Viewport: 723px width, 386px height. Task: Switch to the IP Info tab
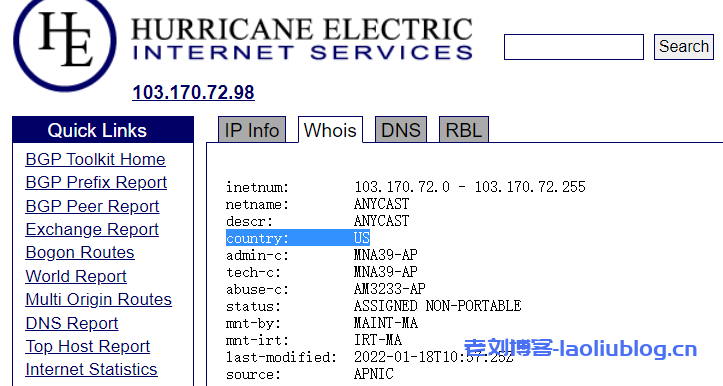click(252, 130)
